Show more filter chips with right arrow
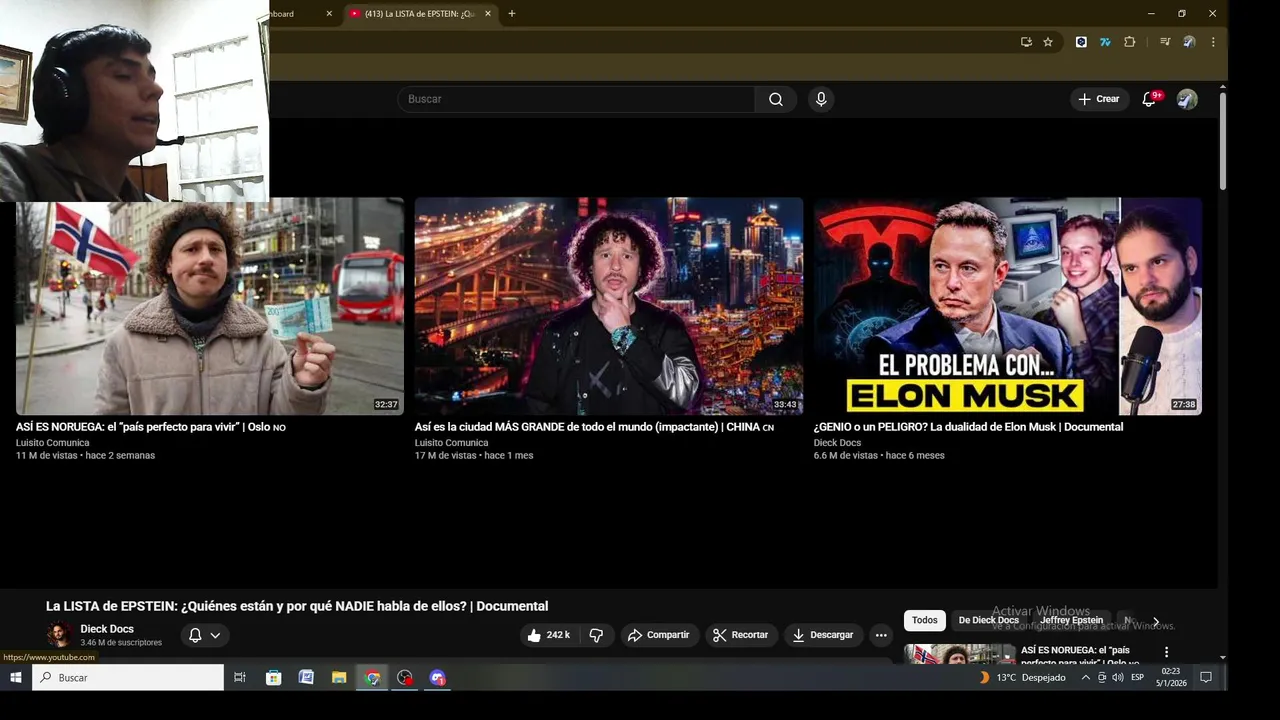The image size is (1280, 720). pos(1156,621)
